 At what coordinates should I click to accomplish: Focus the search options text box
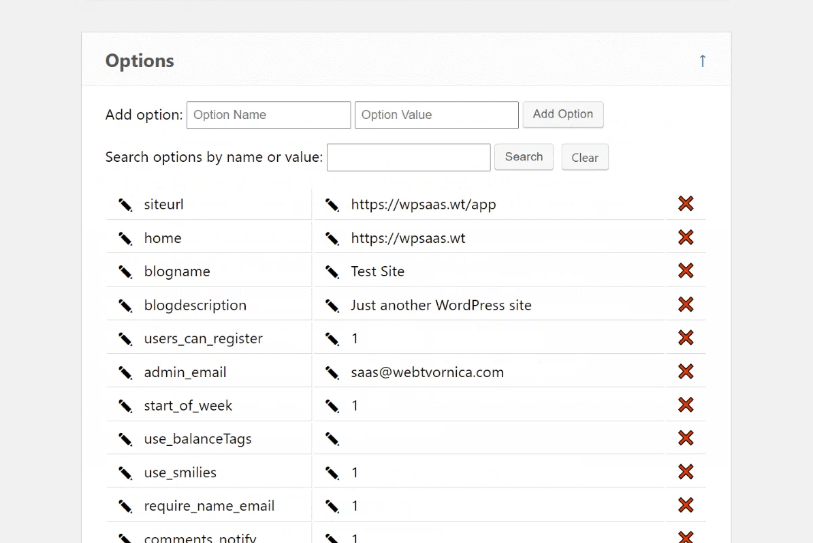pyautogui.click(x=408, y=157)
